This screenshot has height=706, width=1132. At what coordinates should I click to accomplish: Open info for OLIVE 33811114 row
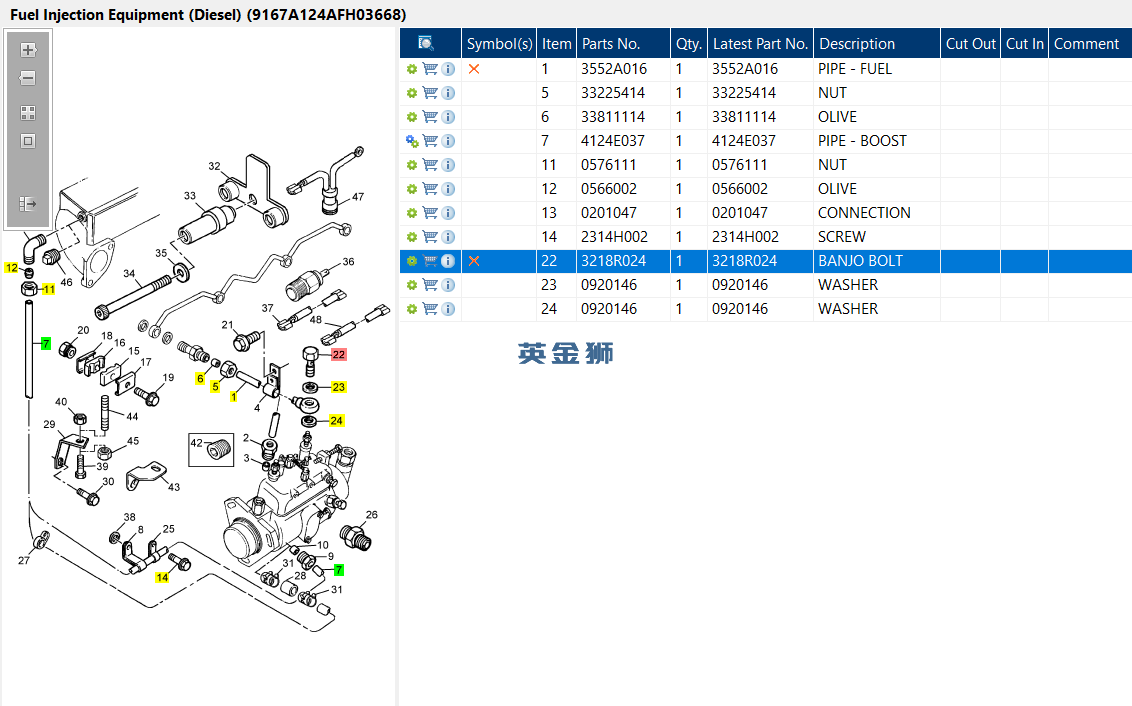coord(448,117)
